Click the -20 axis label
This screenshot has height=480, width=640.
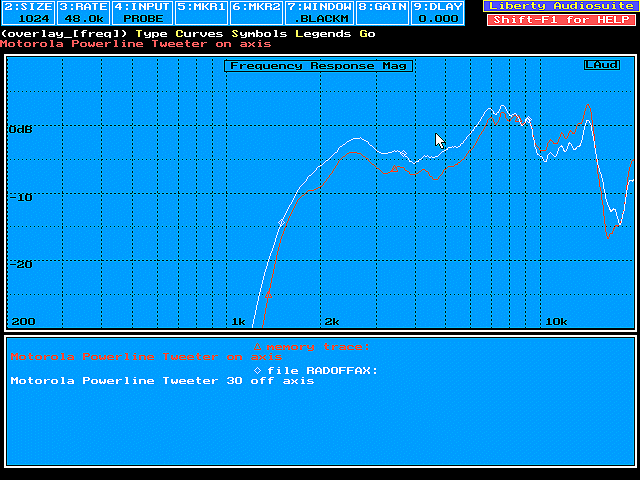pyautogui.click(x=20, y=264)
